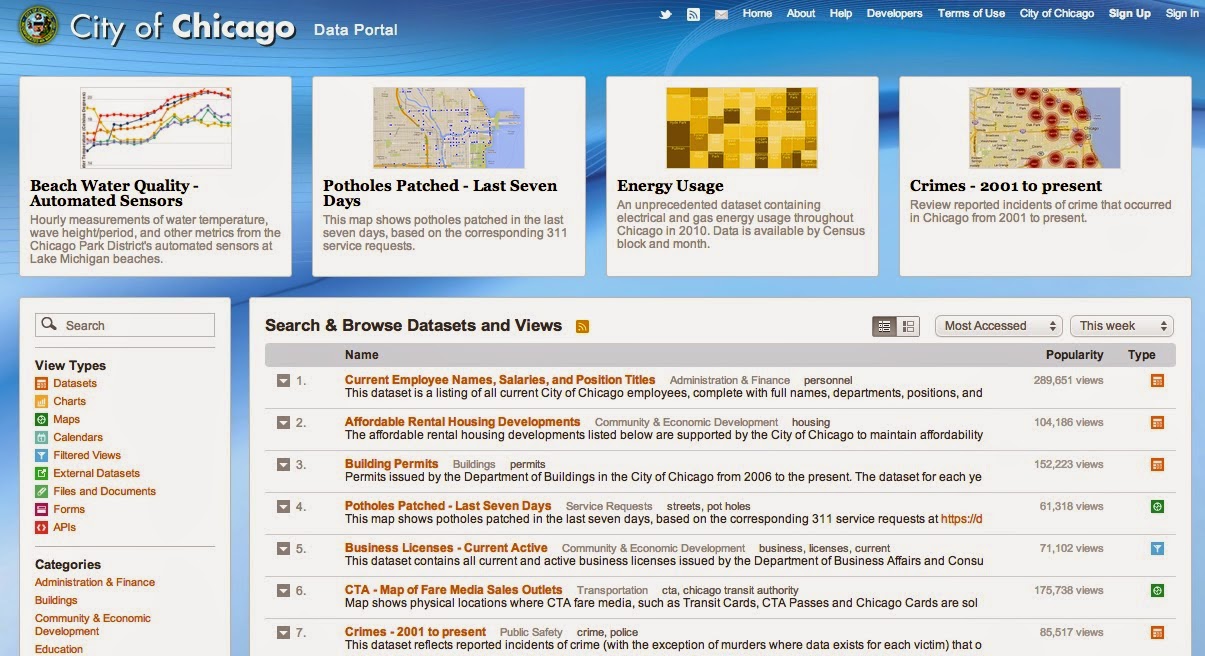Click dataset type icon for Affordable Rental Housing row
Image resolution: width=1205 pixels, height=656 pixels.
tap(1157, 423)
